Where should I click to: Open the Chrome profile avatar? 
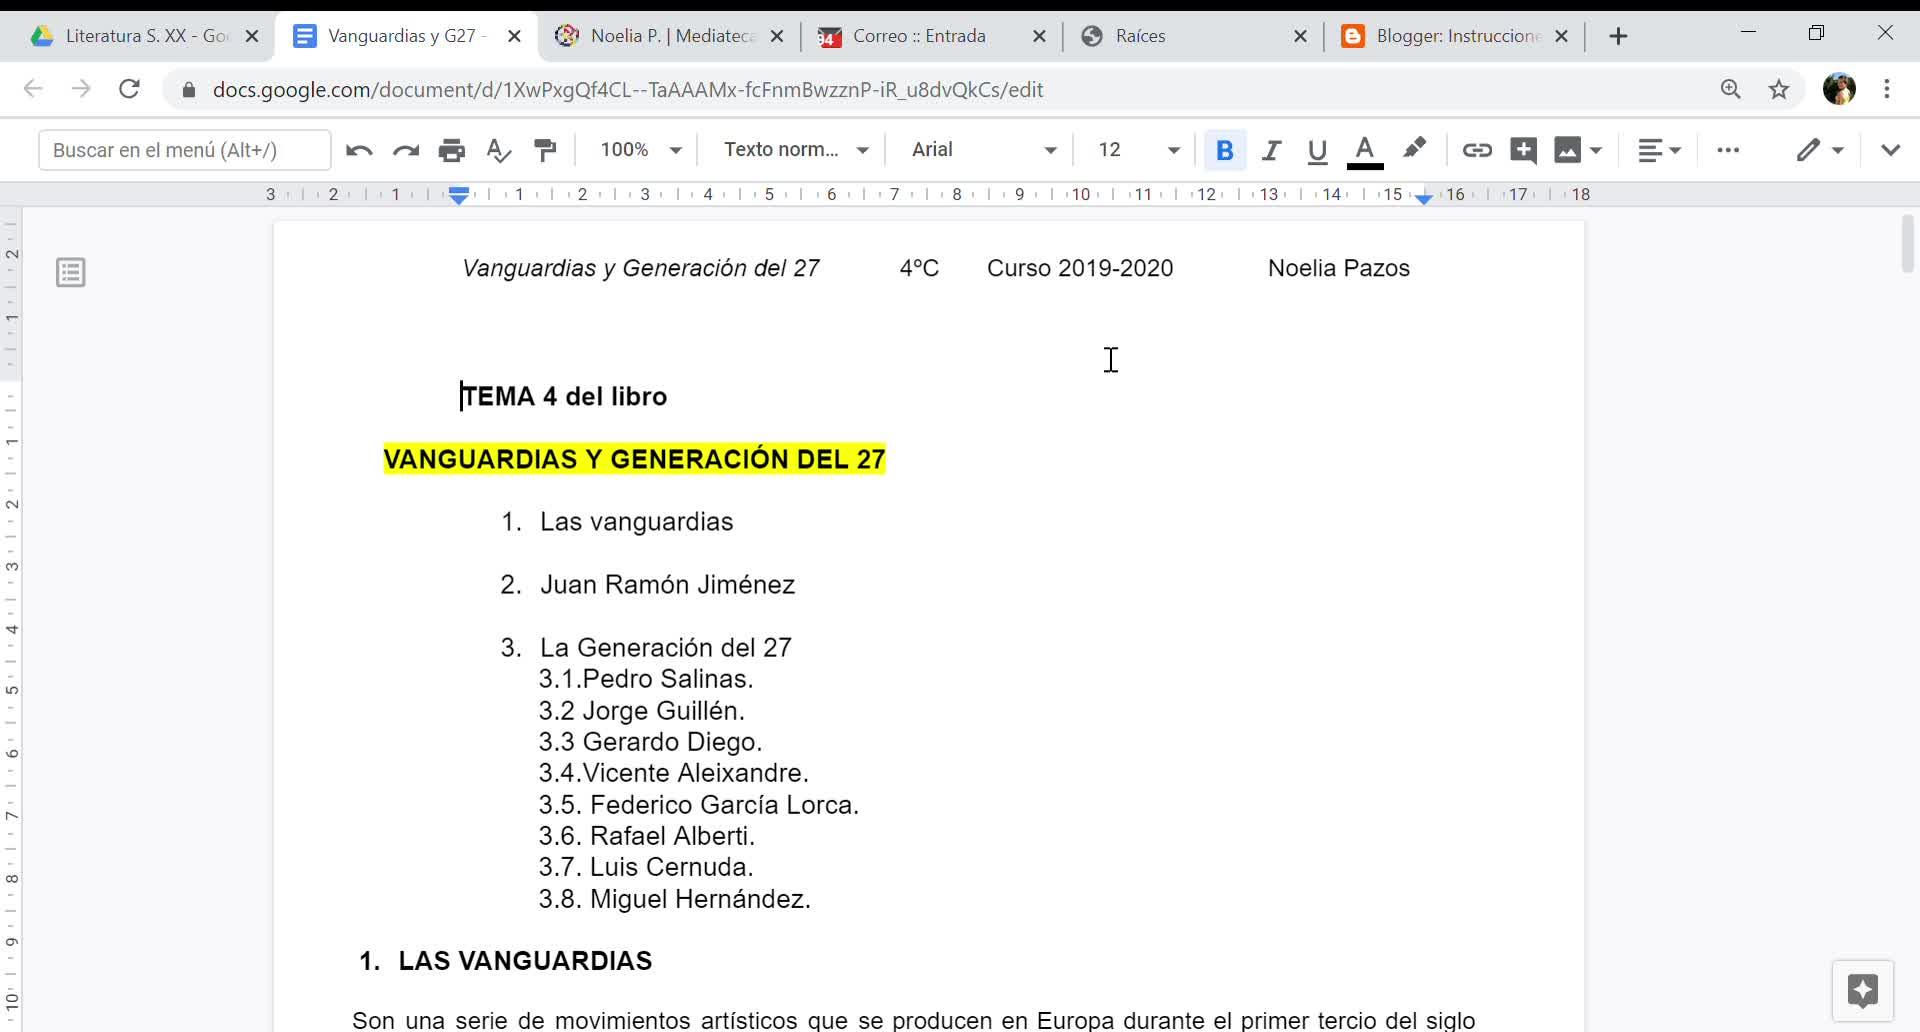click(1839, 89)
